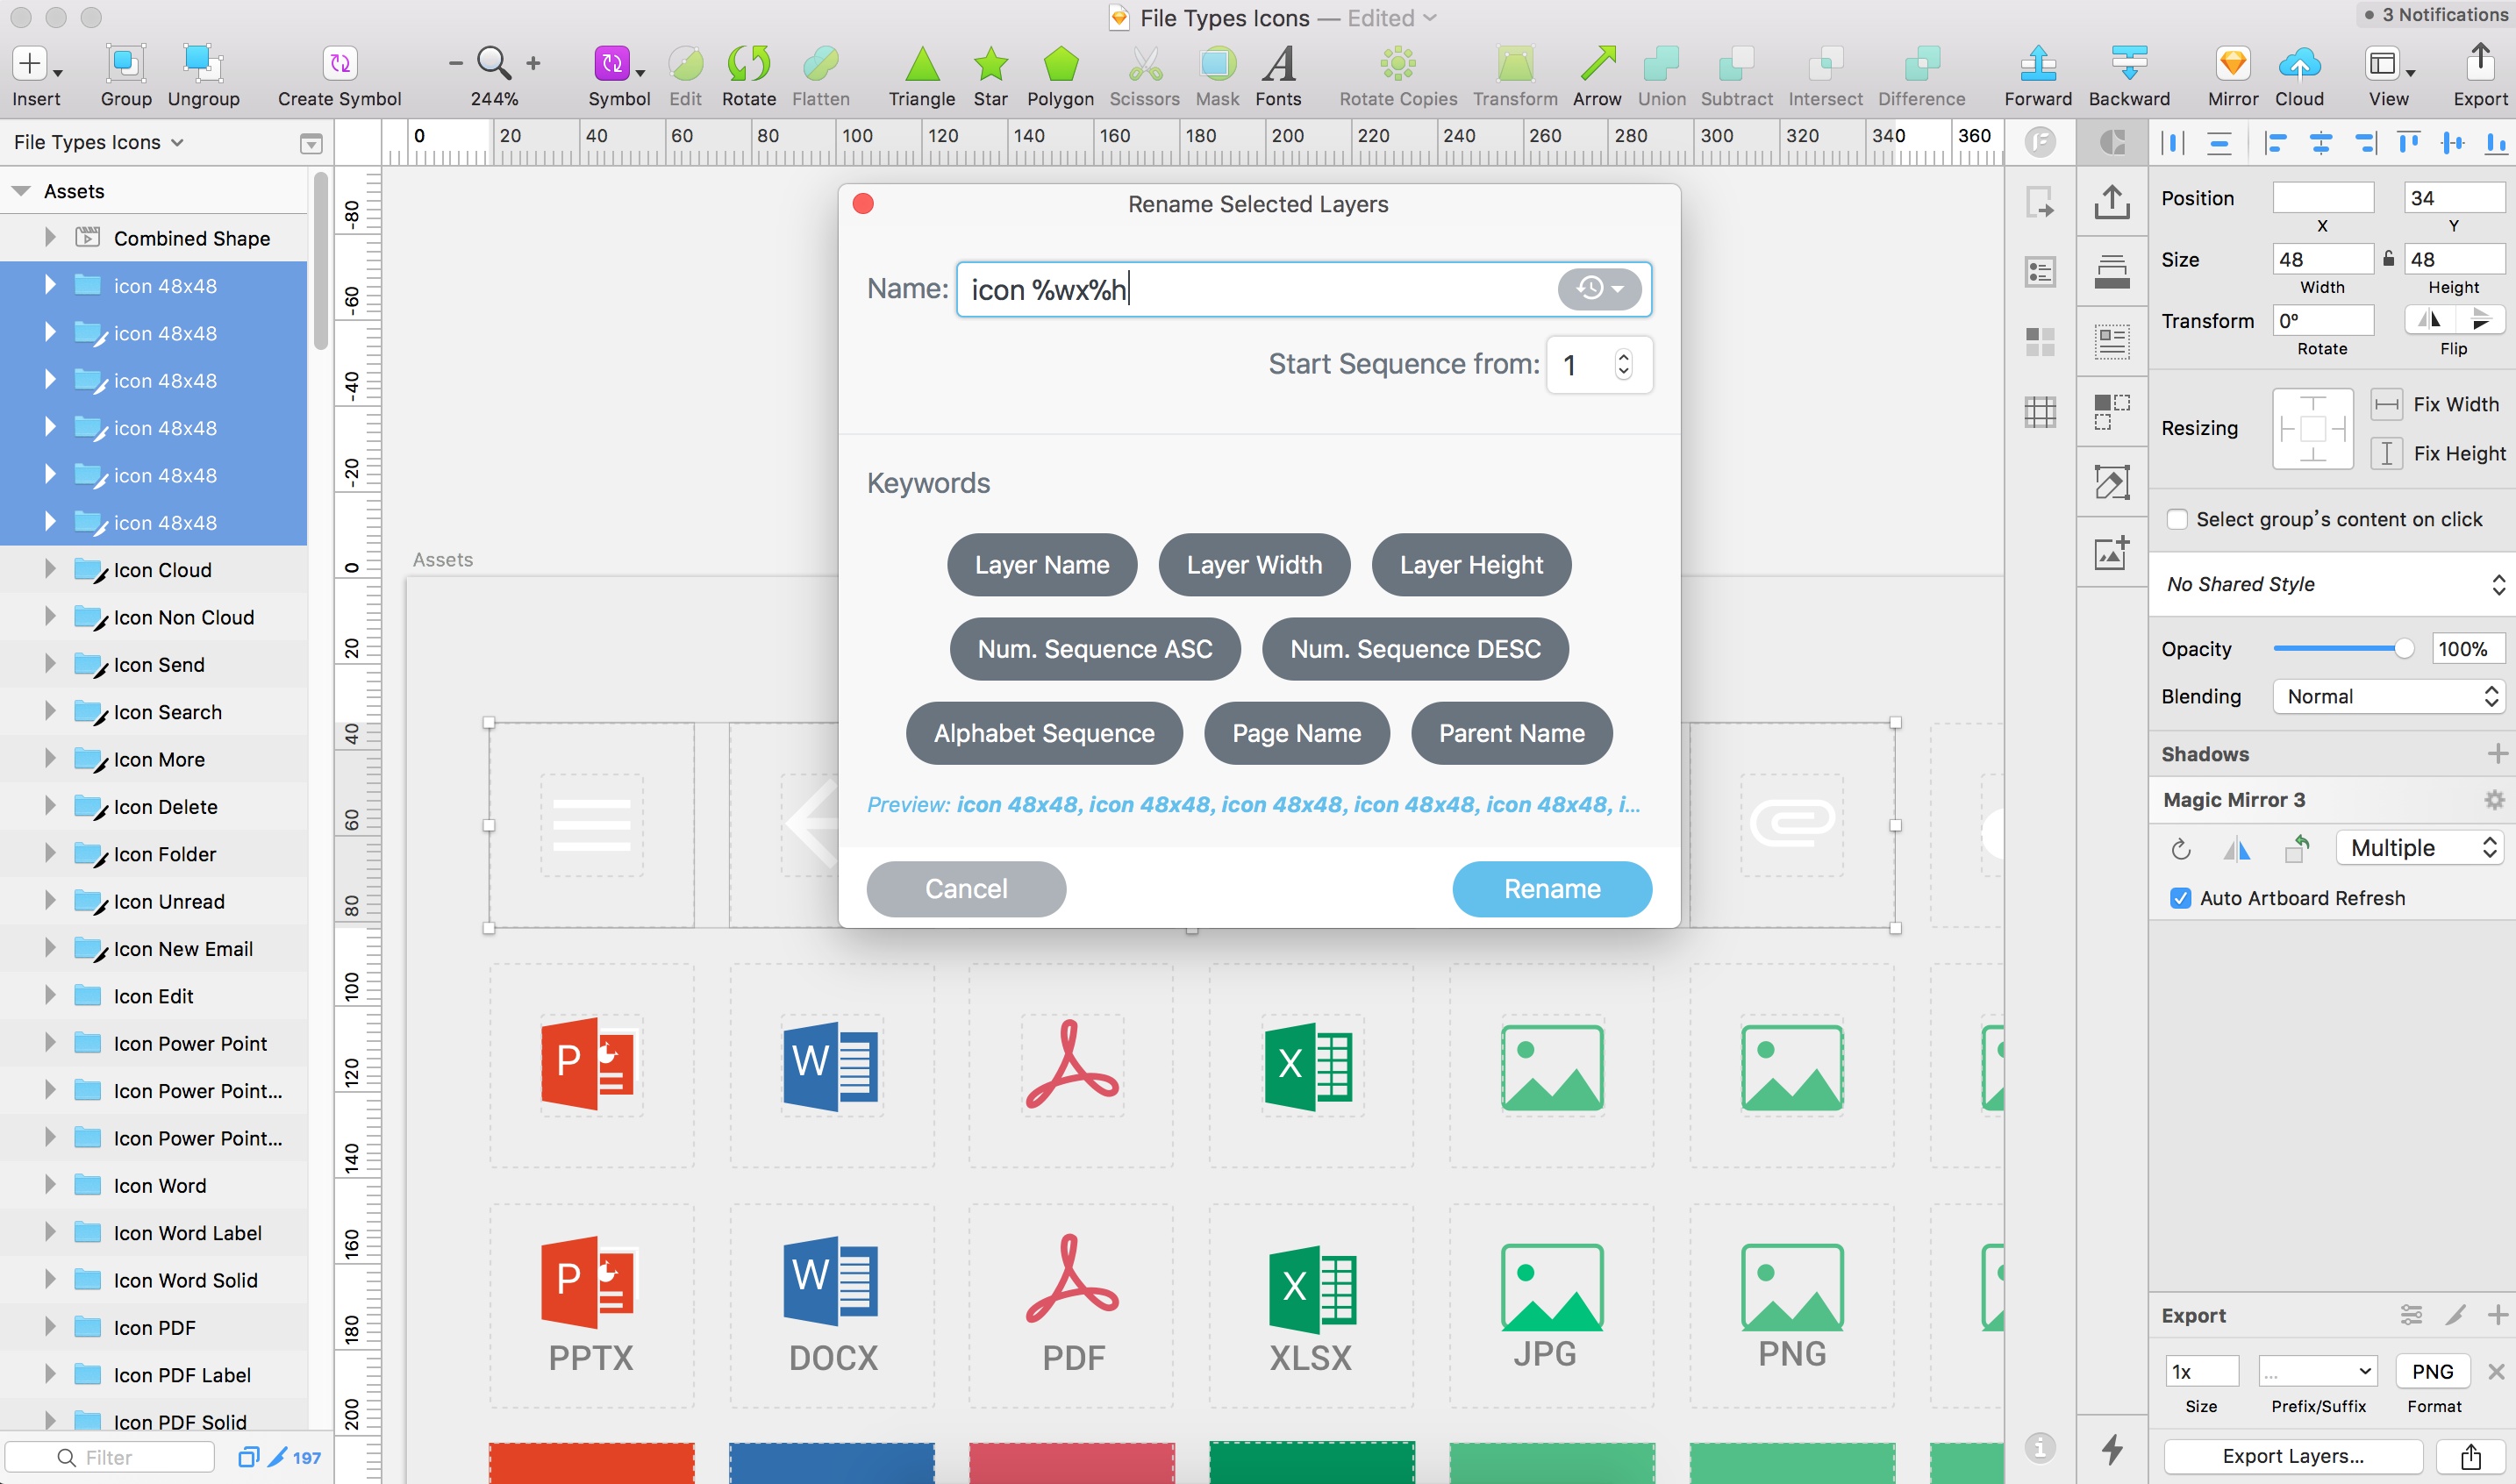Screen dimensions: 2516x1484
Task: Select the Icon PDF Label layer
Action: [182, 1375]
